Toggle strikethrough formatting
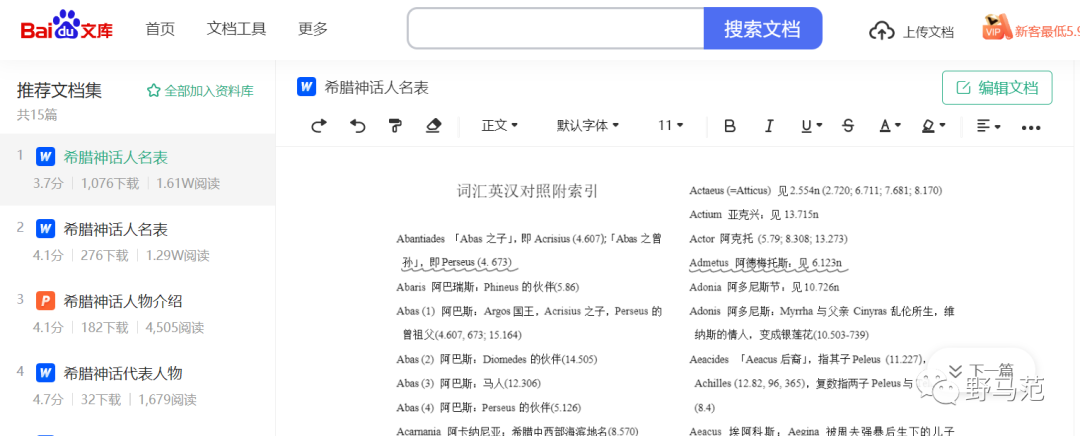 point(848,126)
